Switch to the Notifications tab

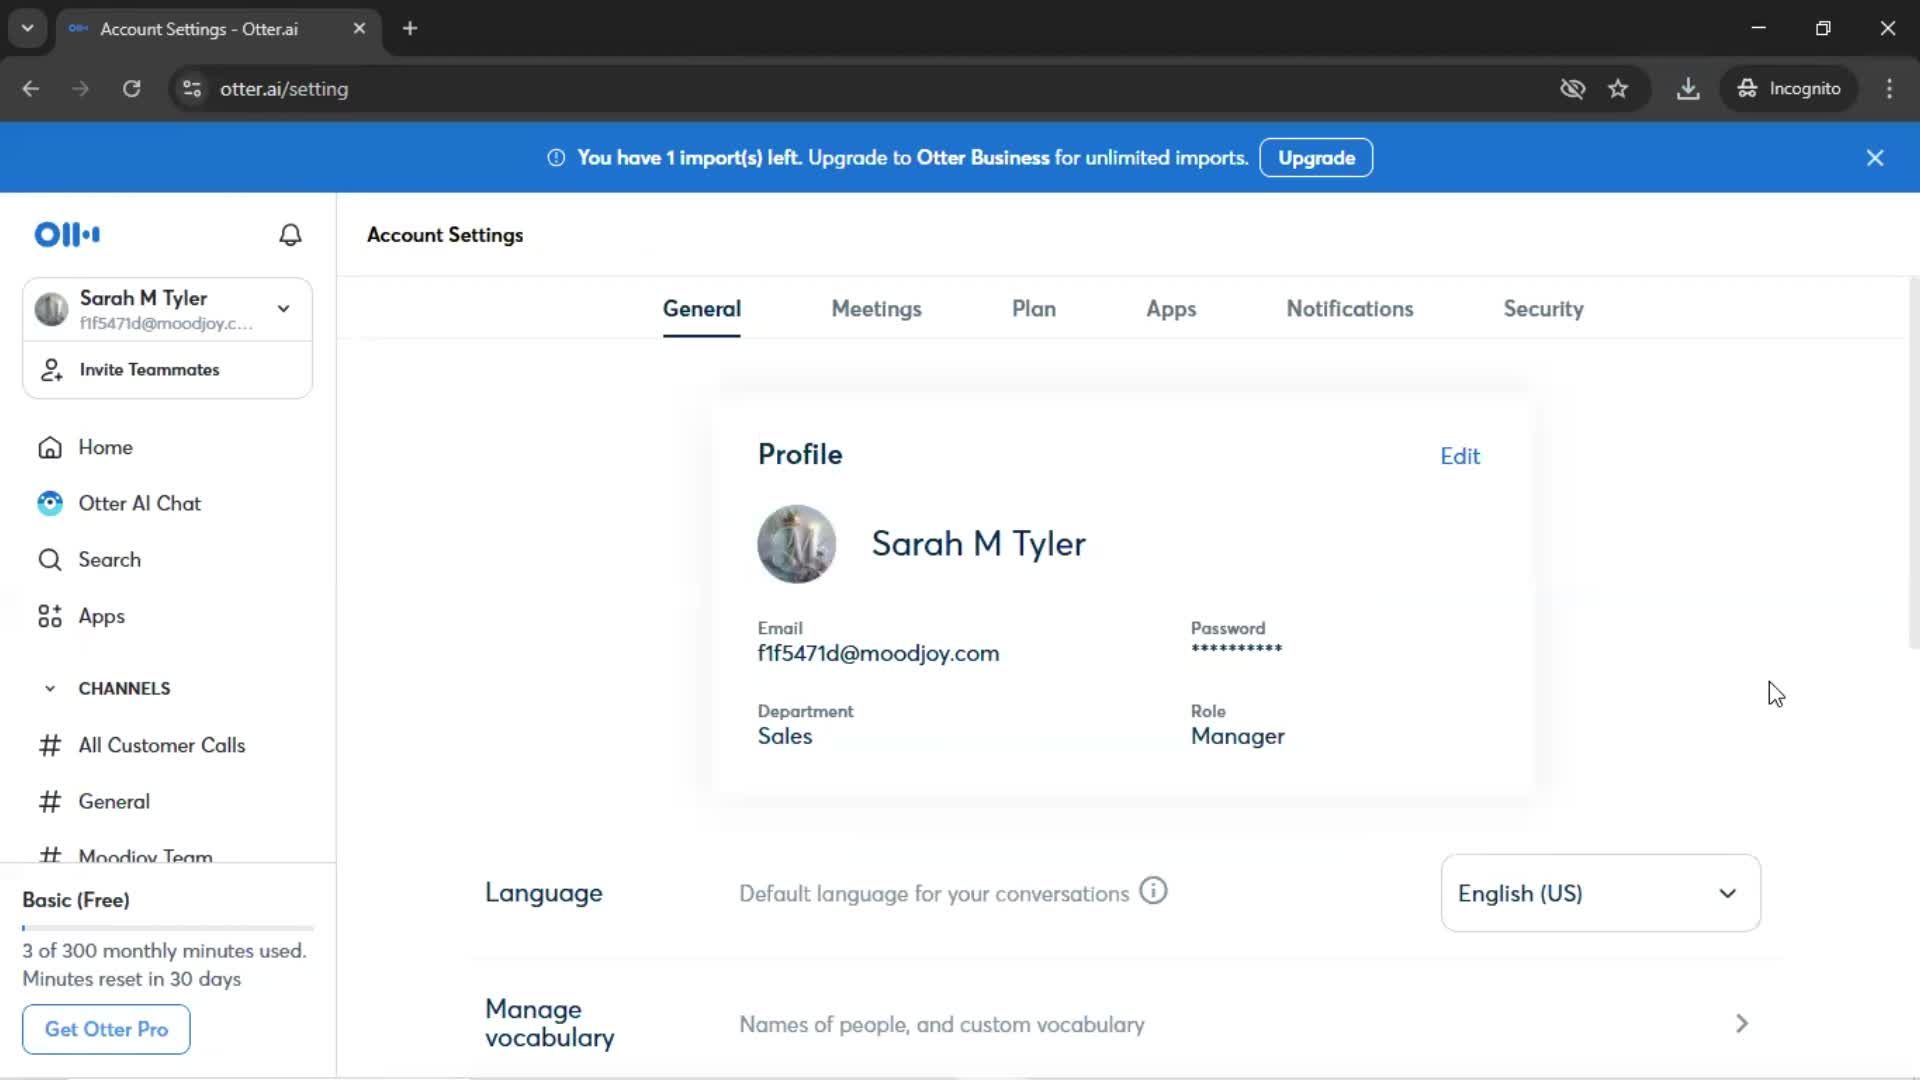(1349, 309)
